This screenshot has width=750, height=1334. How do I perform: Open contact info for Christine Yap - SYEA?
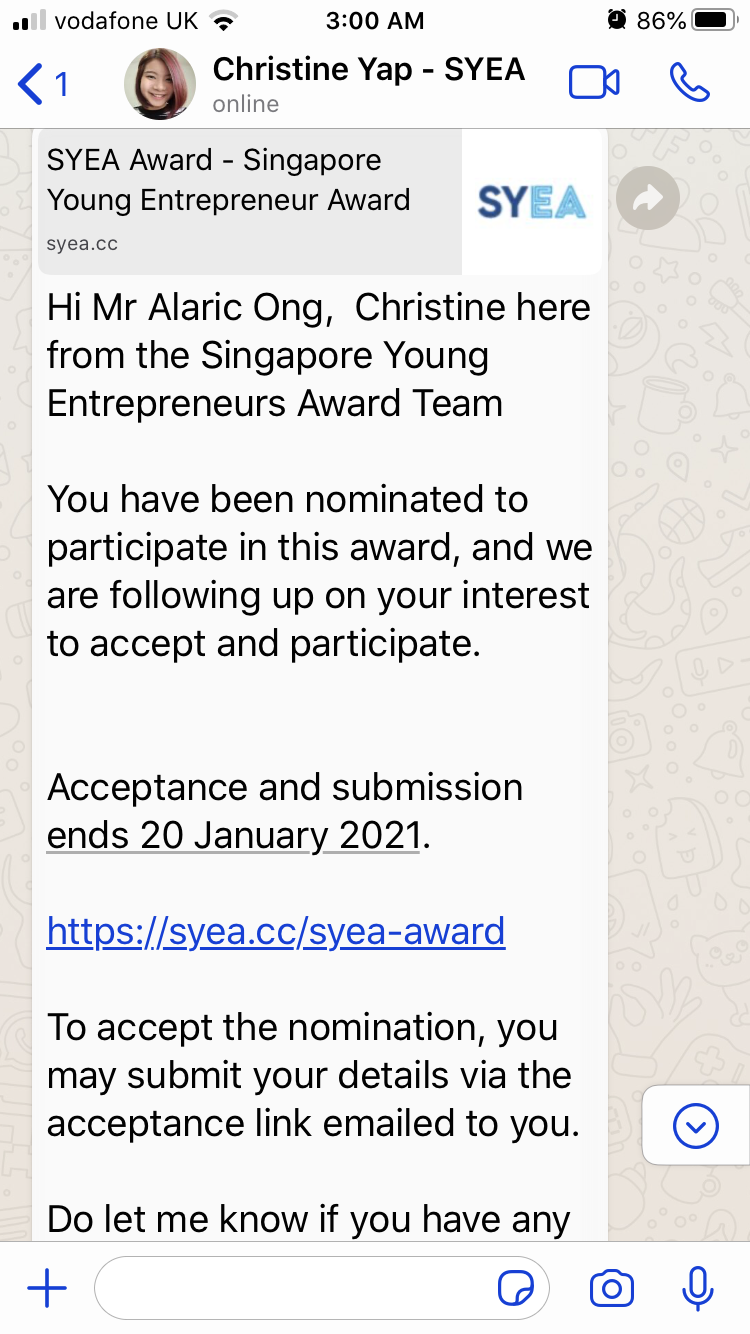click(368, 70)
